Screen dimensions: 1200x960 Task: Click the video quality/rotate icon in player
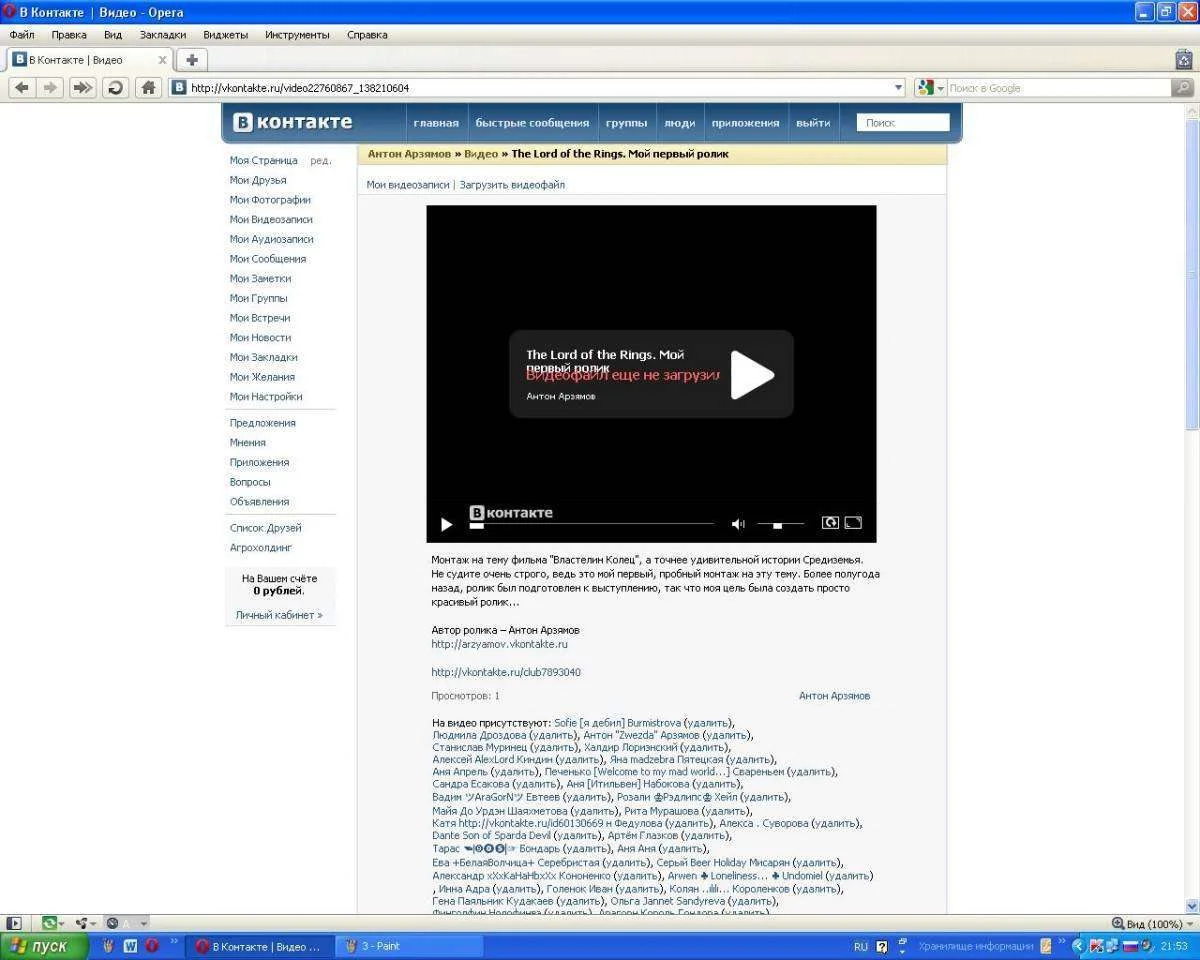click(x=830, y=522)
